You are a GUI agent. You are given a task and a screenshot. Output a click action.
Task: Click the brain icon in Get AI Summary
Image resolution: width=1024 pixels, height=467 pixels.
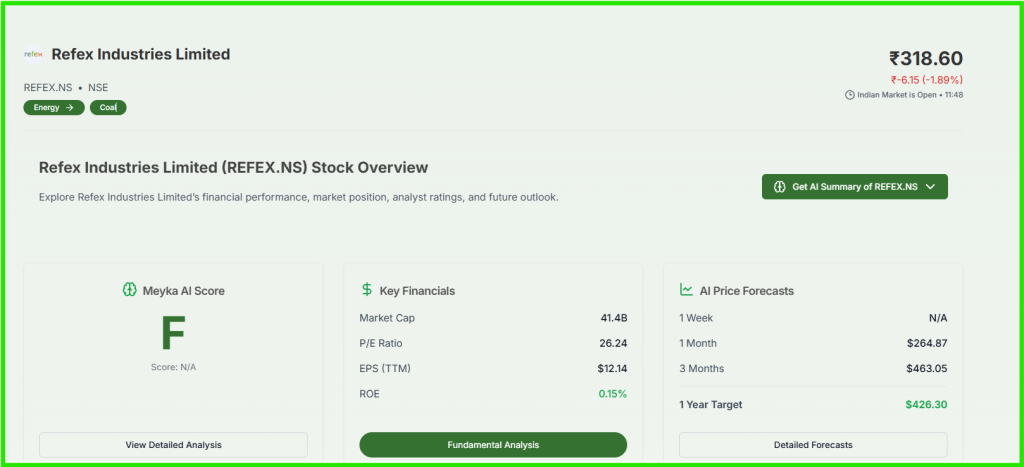780,187
